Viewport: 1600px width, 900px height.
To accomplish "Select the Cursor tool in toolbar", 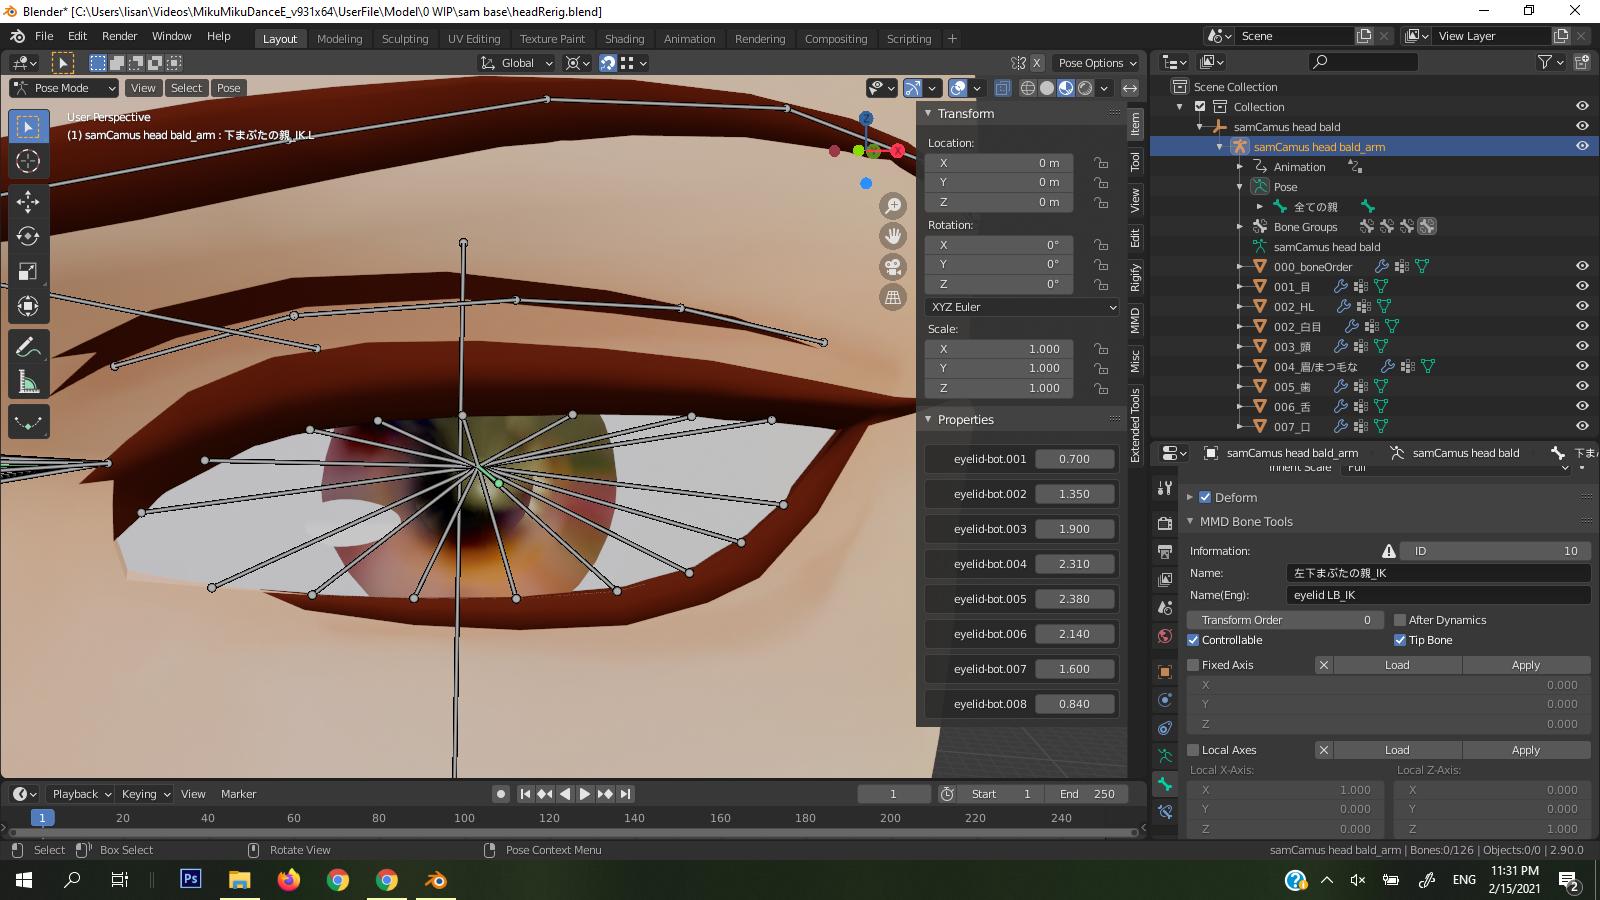I will coord(28,161).
